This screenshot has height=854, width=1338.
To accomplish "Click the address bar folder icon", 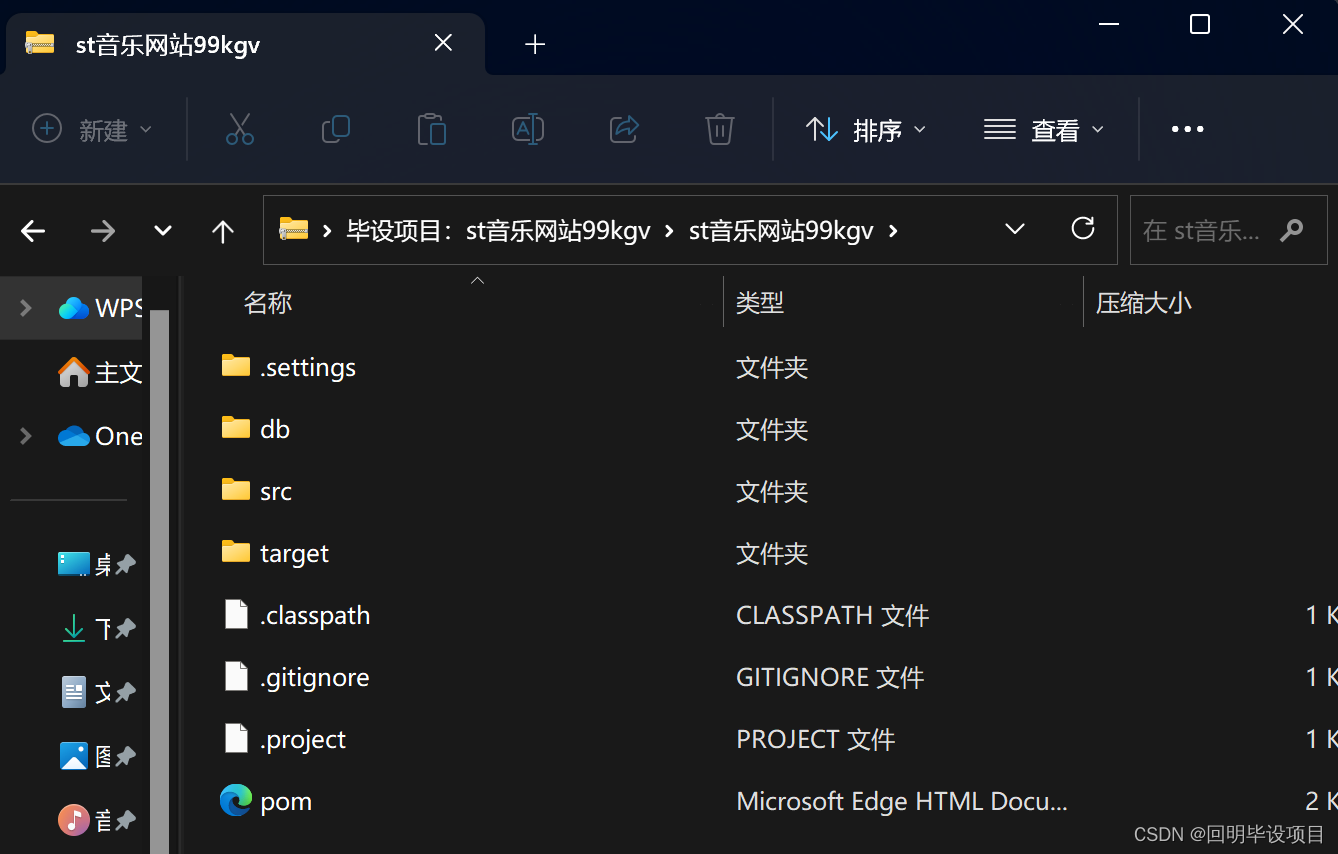I will [293, 230].
